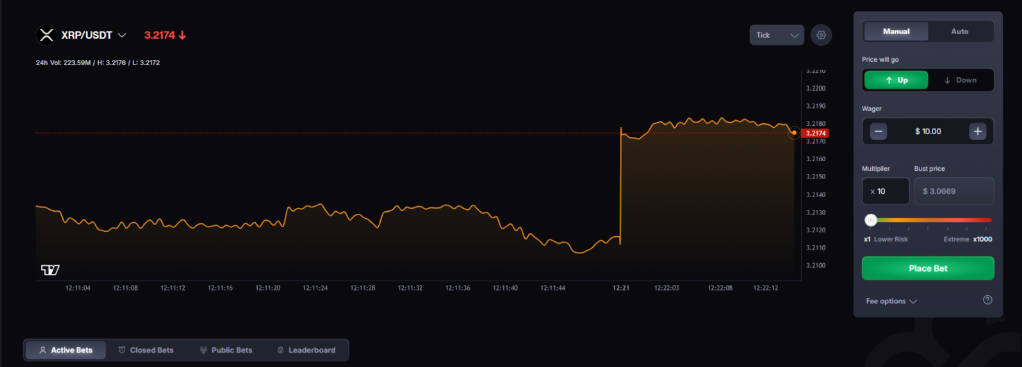Click the current price tag 3.2174 on axis

click(x=816, y=133)
